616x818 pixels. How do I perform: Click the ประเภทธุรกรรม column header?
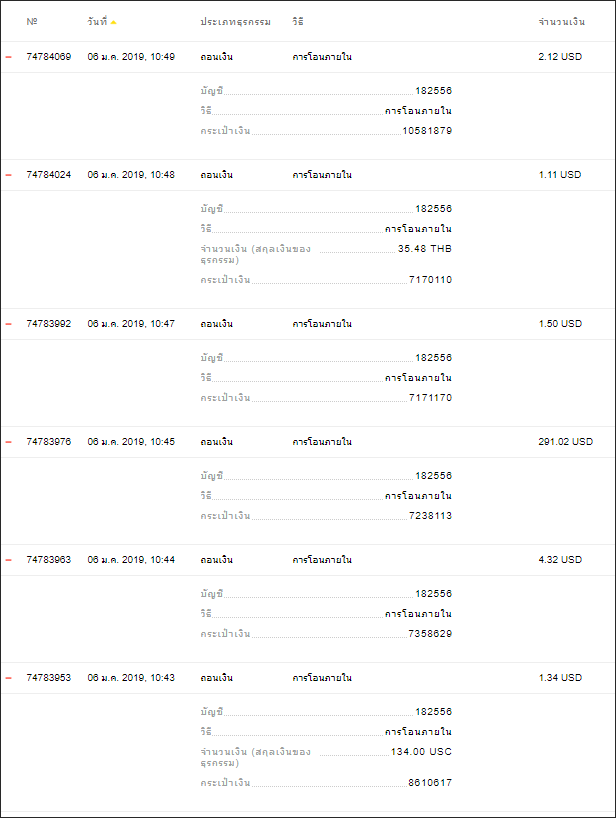(235, 22)
